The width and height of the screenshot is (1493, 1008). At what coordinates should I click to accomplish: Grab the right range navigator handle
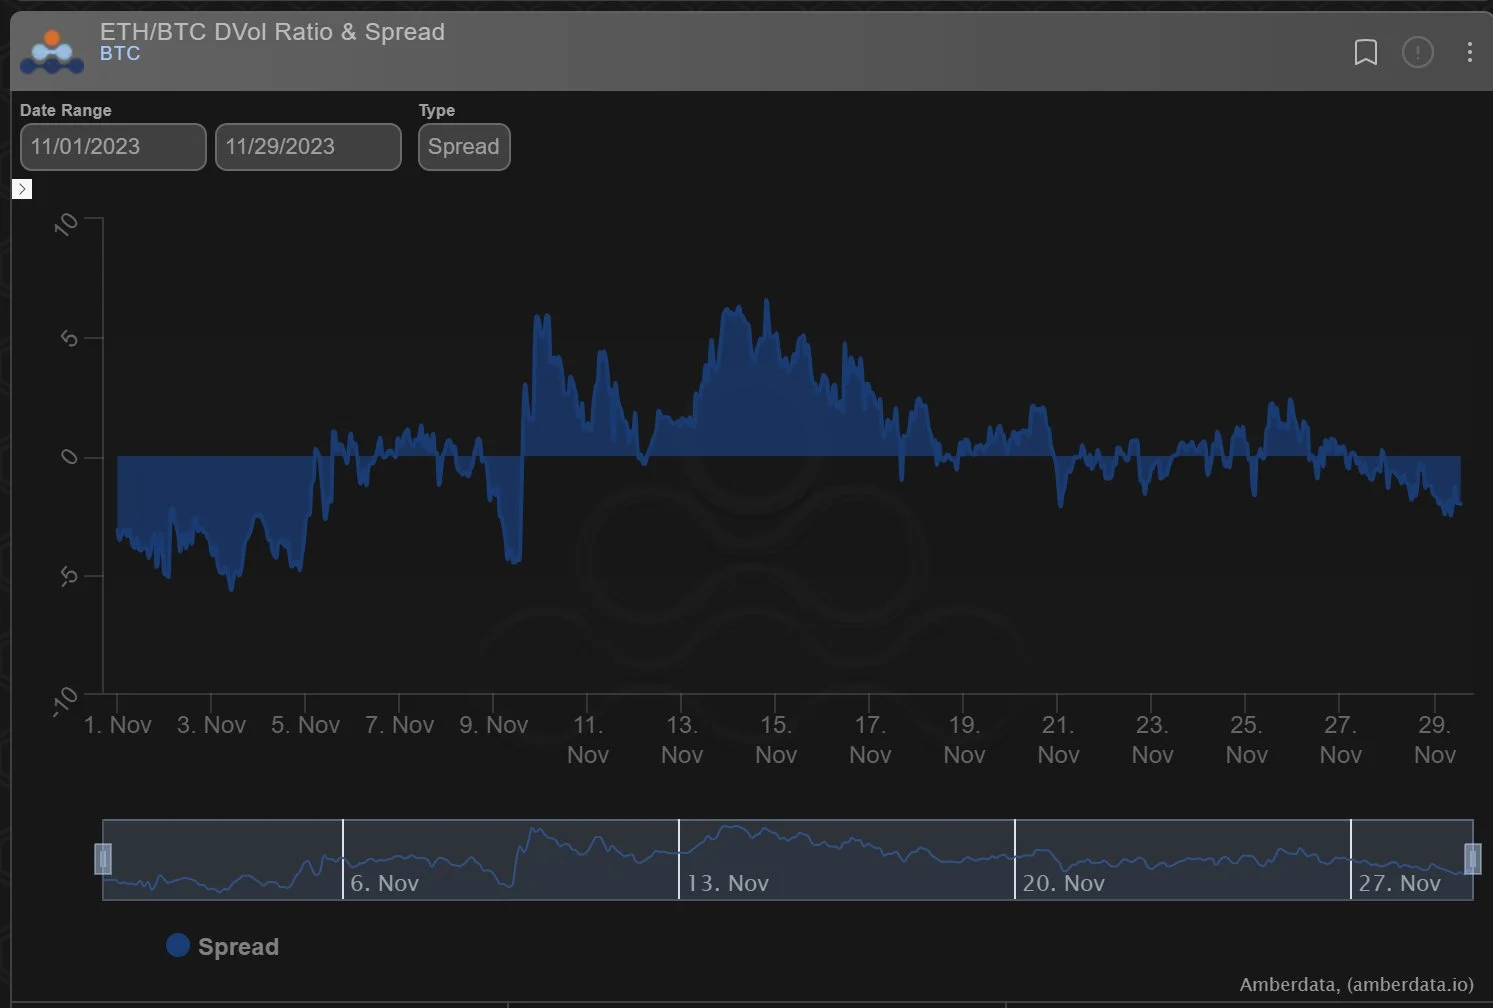tap(1472, 859)
